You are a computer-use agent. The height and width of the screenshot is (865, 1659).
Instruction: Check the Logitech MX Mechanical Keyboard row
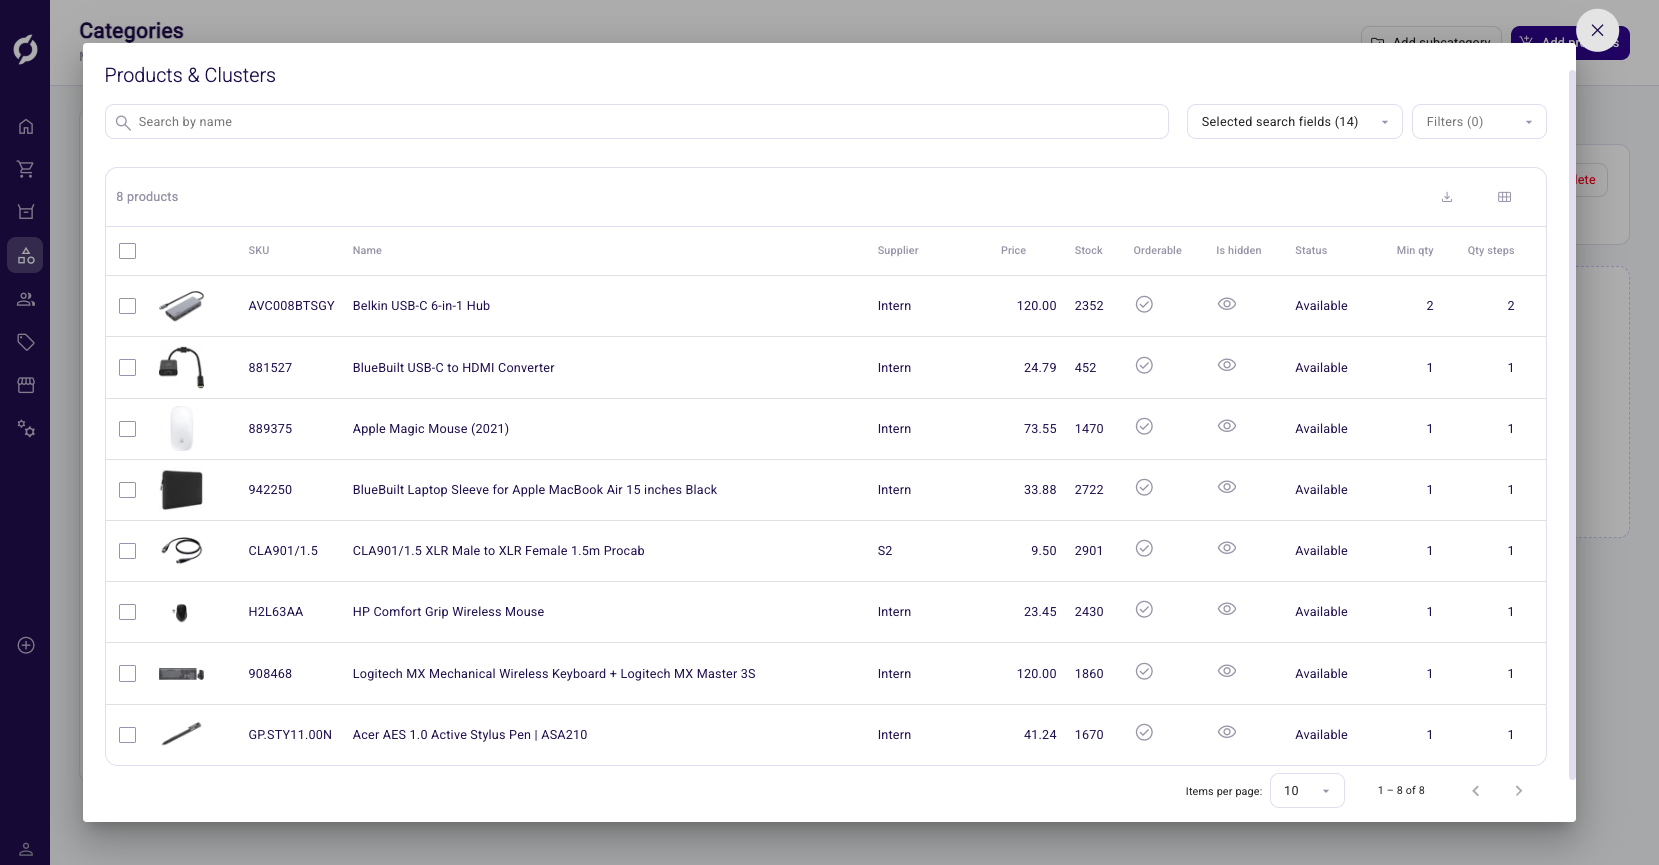coord(127,674)
